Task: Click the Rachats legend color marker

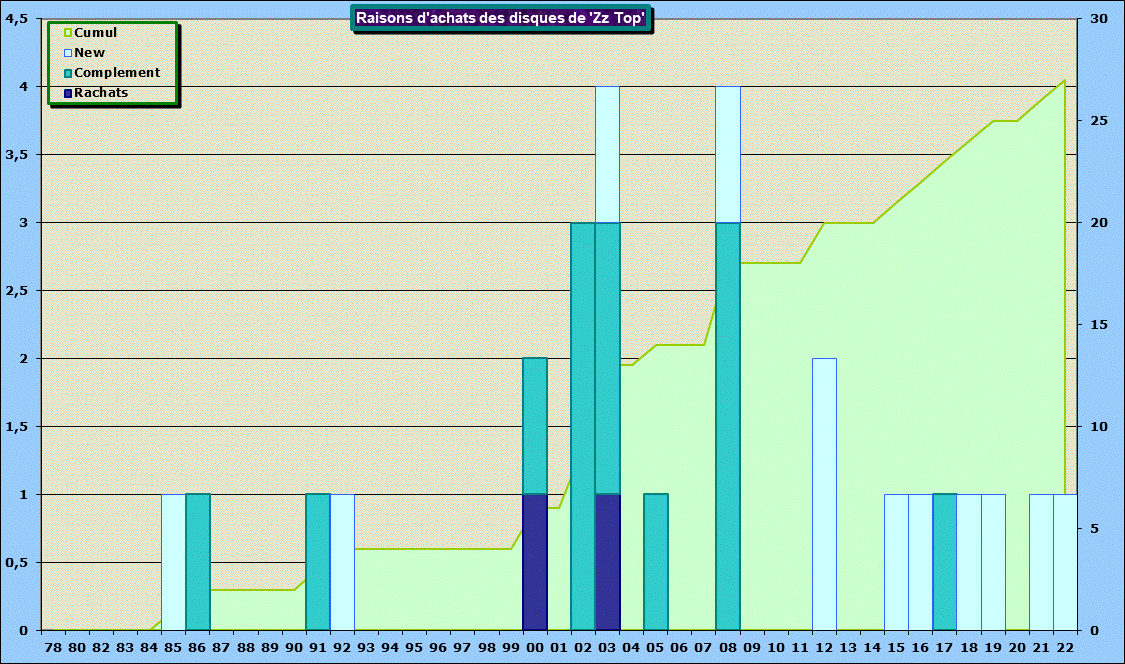Action: pos(68,93)
